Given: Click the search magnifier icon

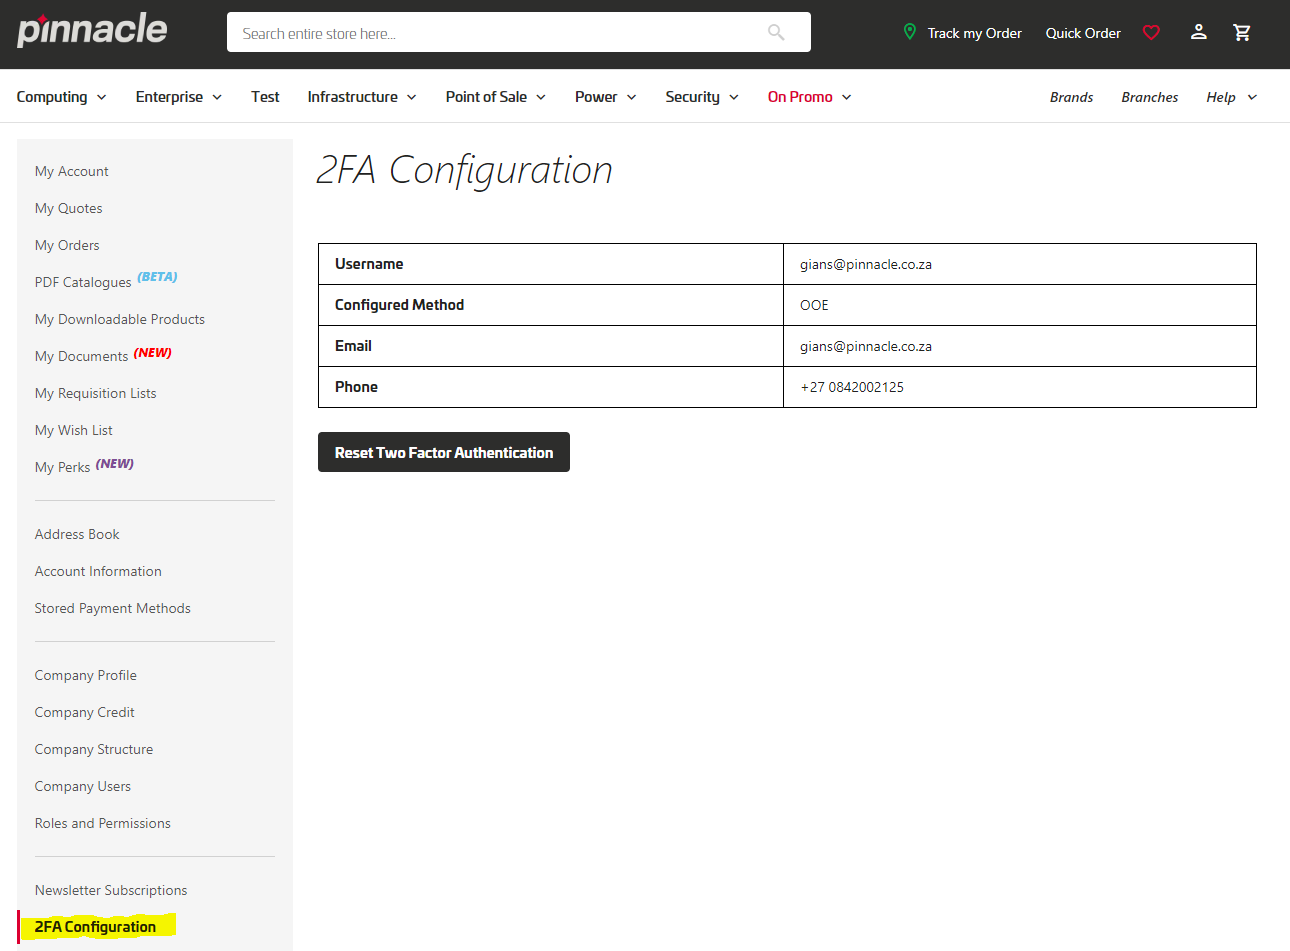Looking at the screenshot, I should [x=776, y=33].
